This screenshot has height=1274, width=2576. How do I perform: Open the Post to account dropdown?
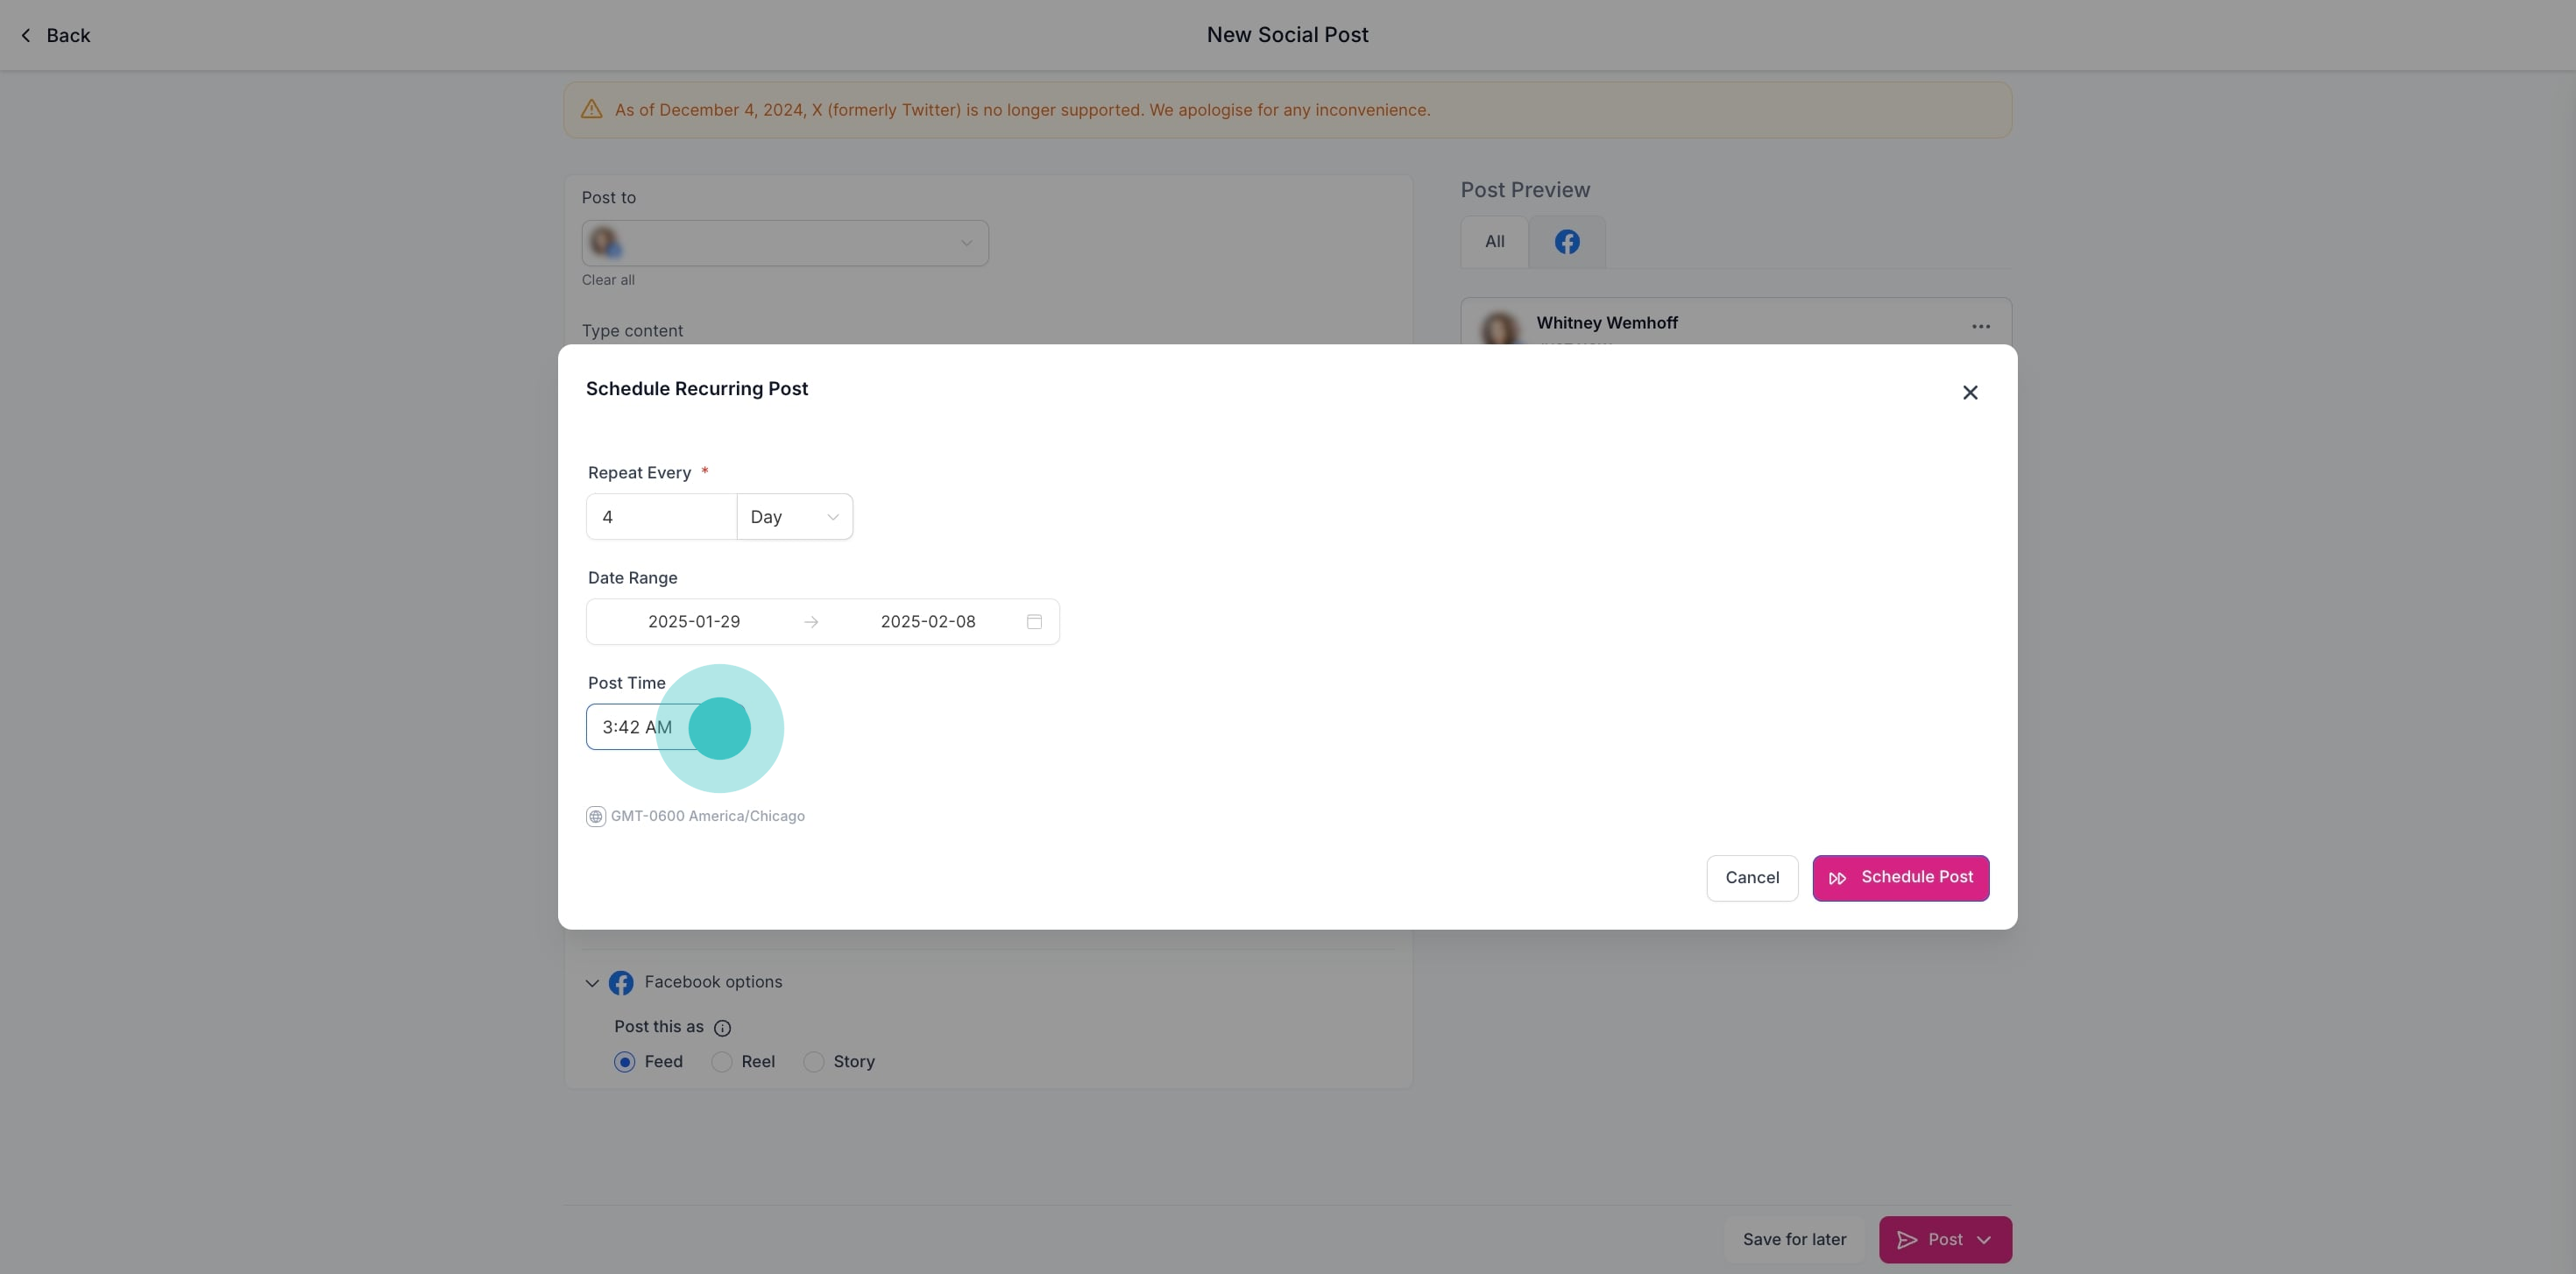pyautogui.click(x=785, y=243)
